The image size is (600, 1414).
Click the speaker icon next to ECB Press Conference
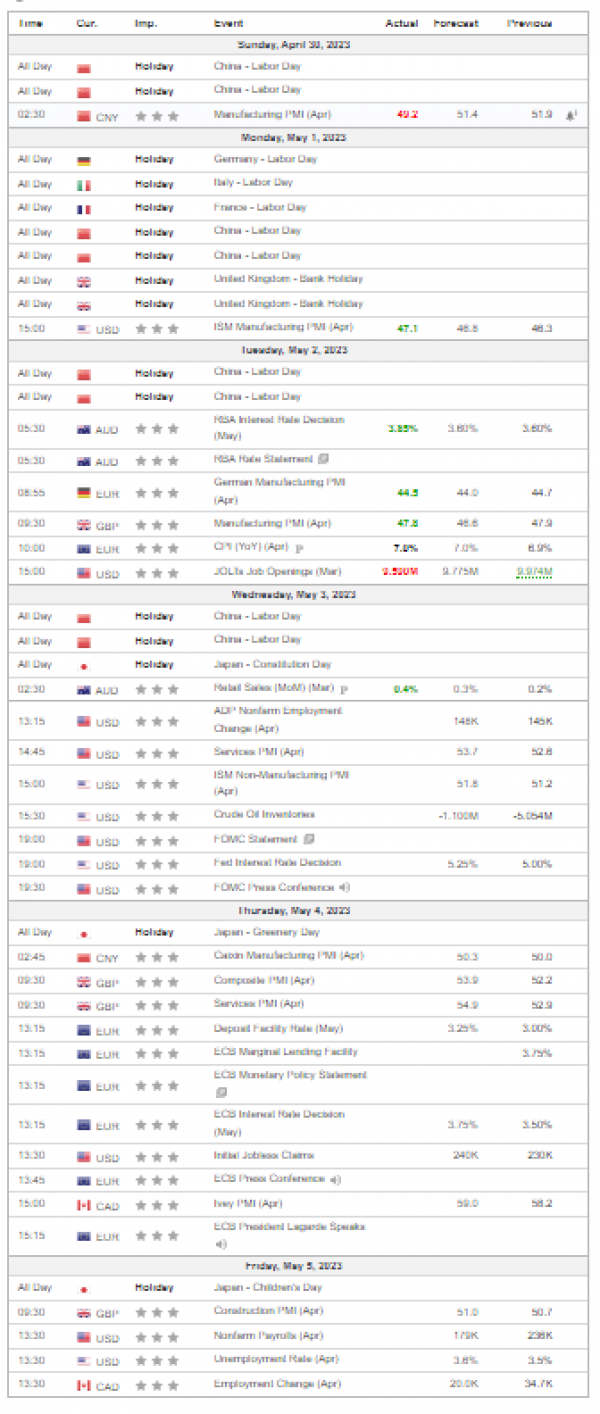coord(334,1179)
